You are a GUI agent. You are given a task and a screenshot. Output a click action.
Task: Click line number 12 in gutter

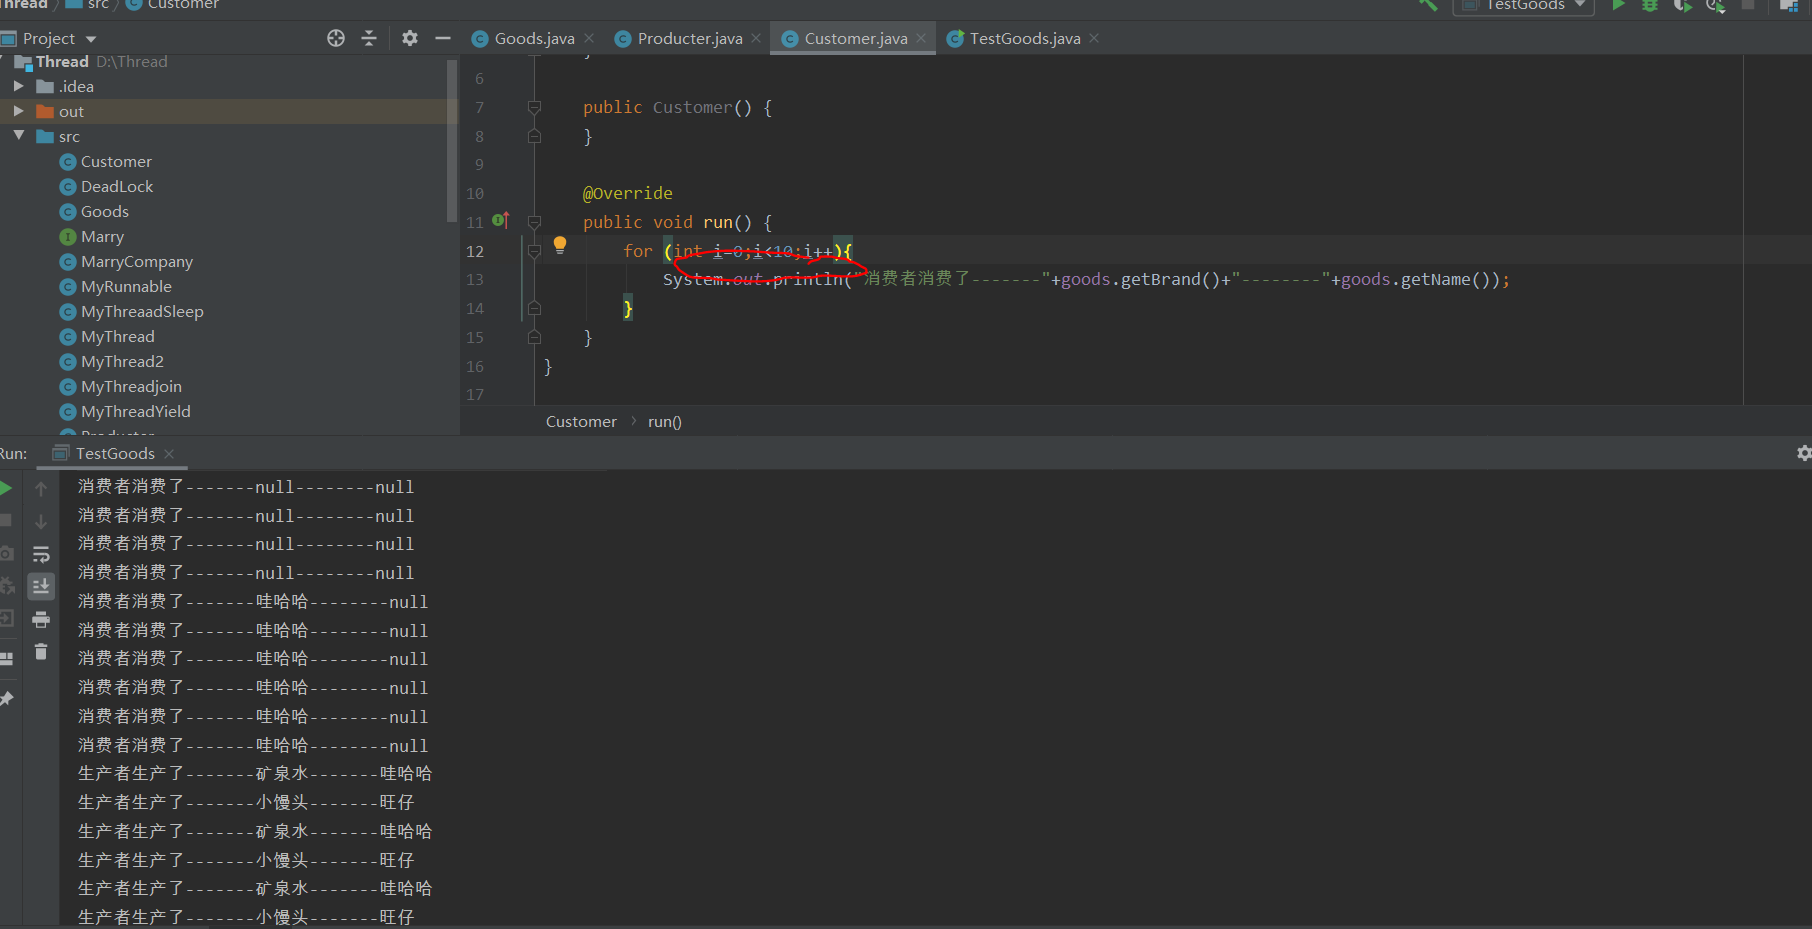475,251
